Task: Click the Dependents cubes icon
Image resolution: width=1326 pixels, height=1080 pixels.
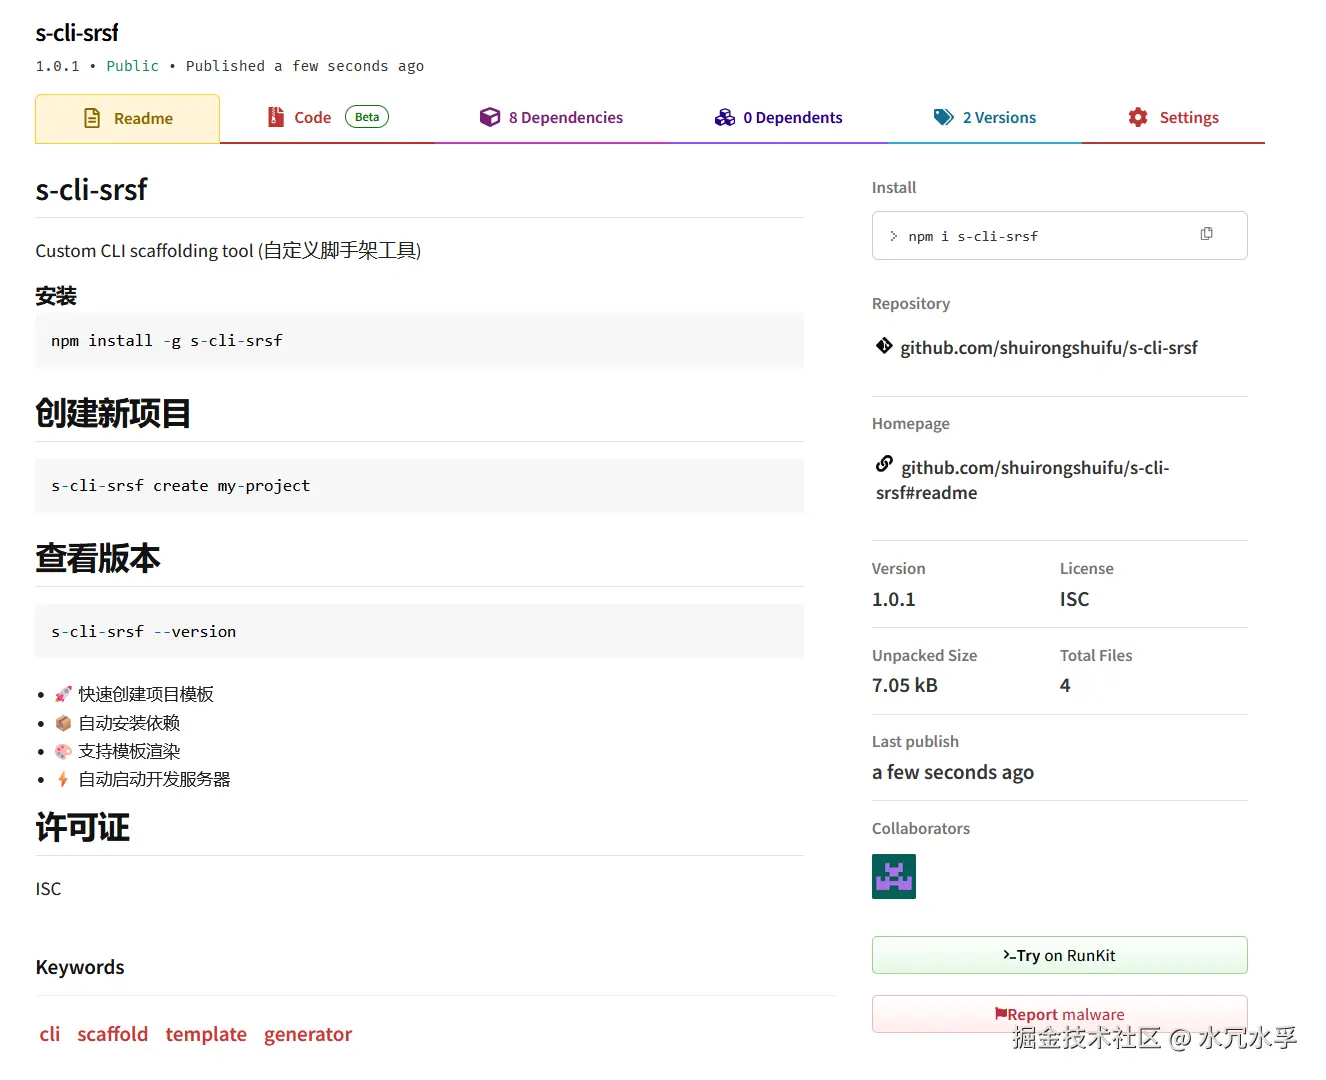Action: [725, 117]
